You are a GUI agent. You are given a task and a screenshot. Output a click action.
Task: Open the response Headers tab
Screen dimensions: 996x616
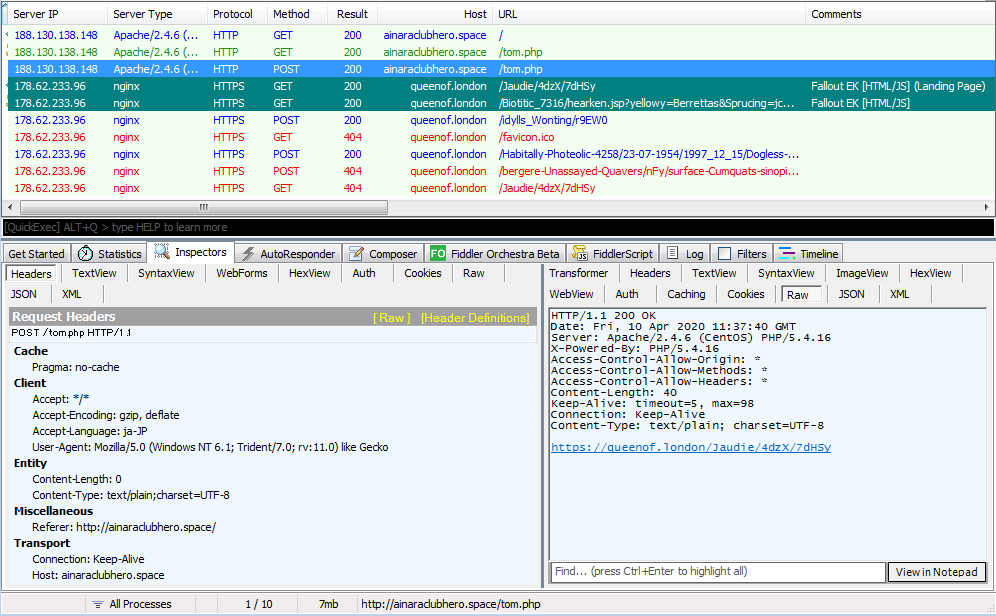pyautogui.click(x=650, y=273)
